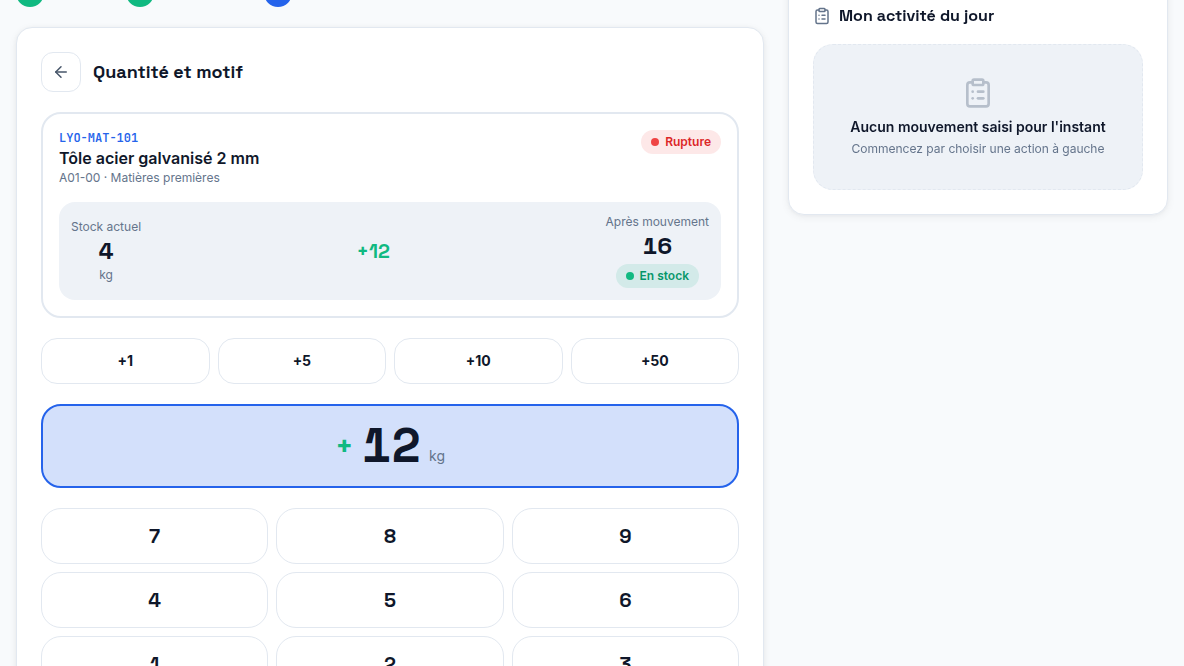
Task: Tap keypad digit 7
Action: click(154, 536)
